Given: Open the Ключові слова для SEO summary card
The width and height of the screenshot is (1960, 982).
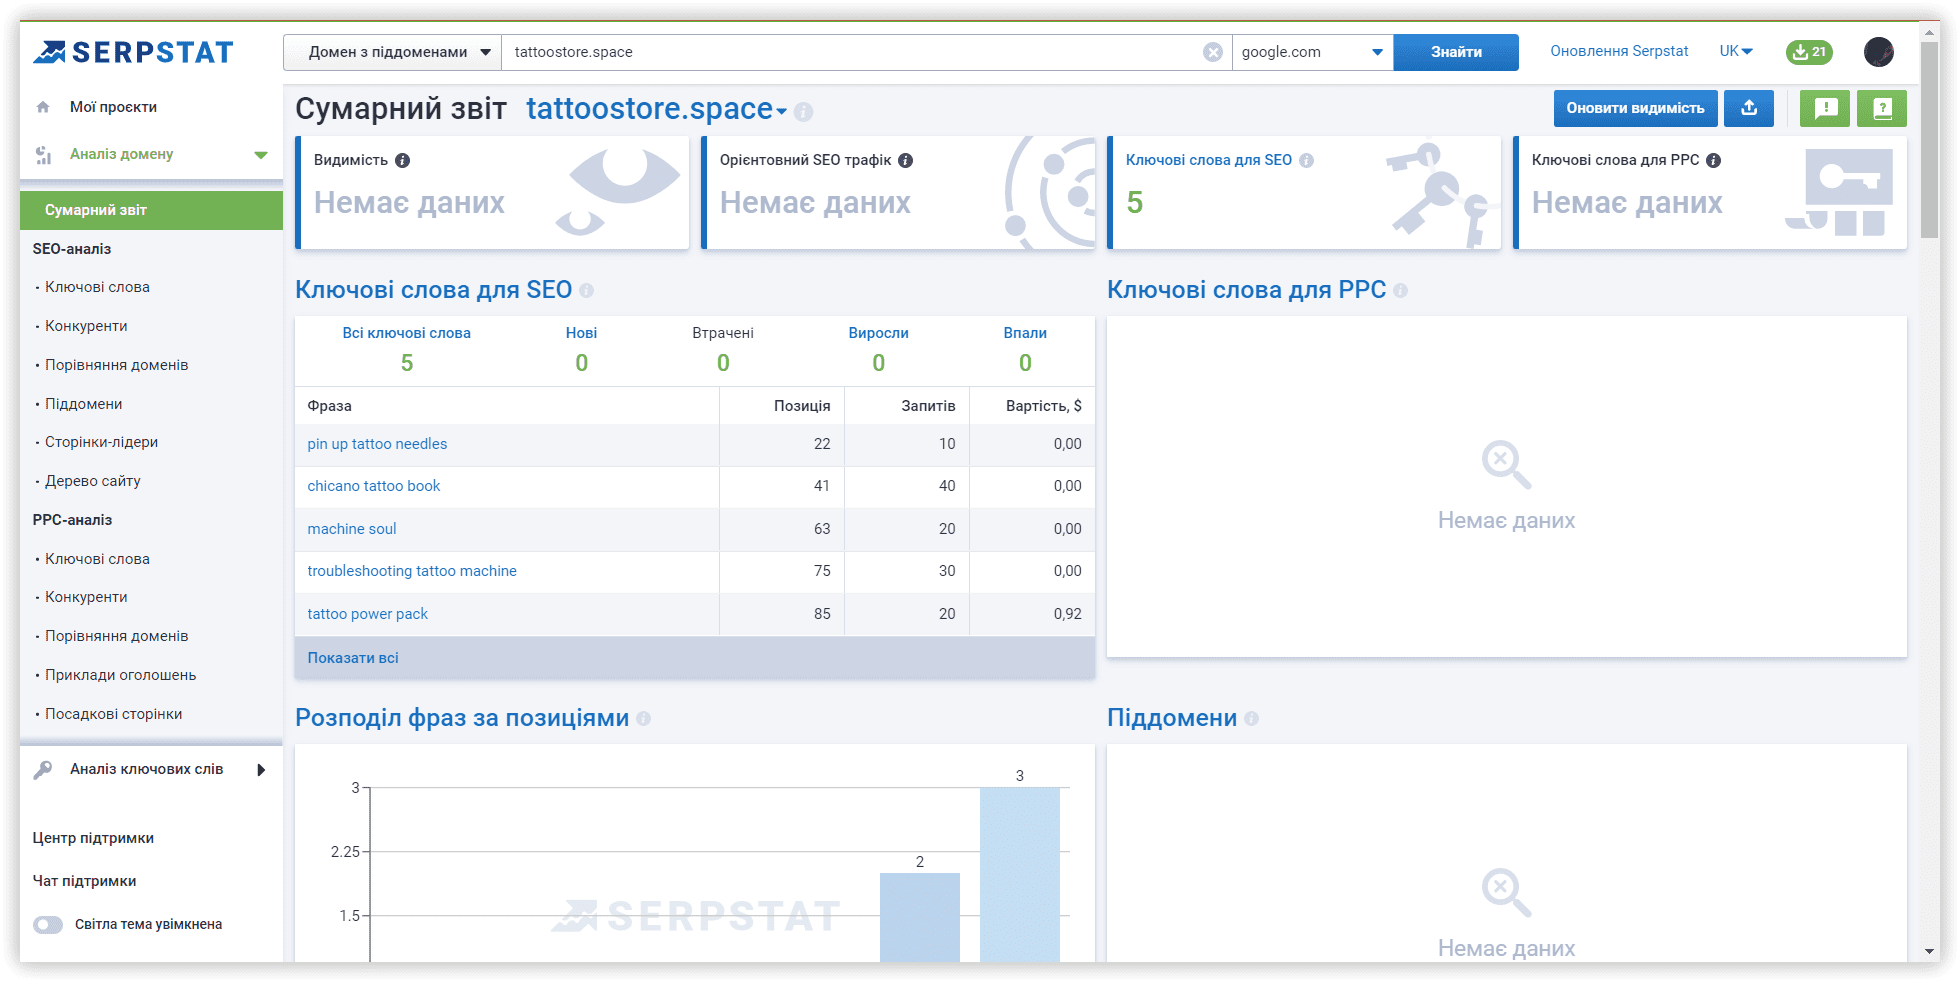Looking at the screenshot, I should 1304,192.
